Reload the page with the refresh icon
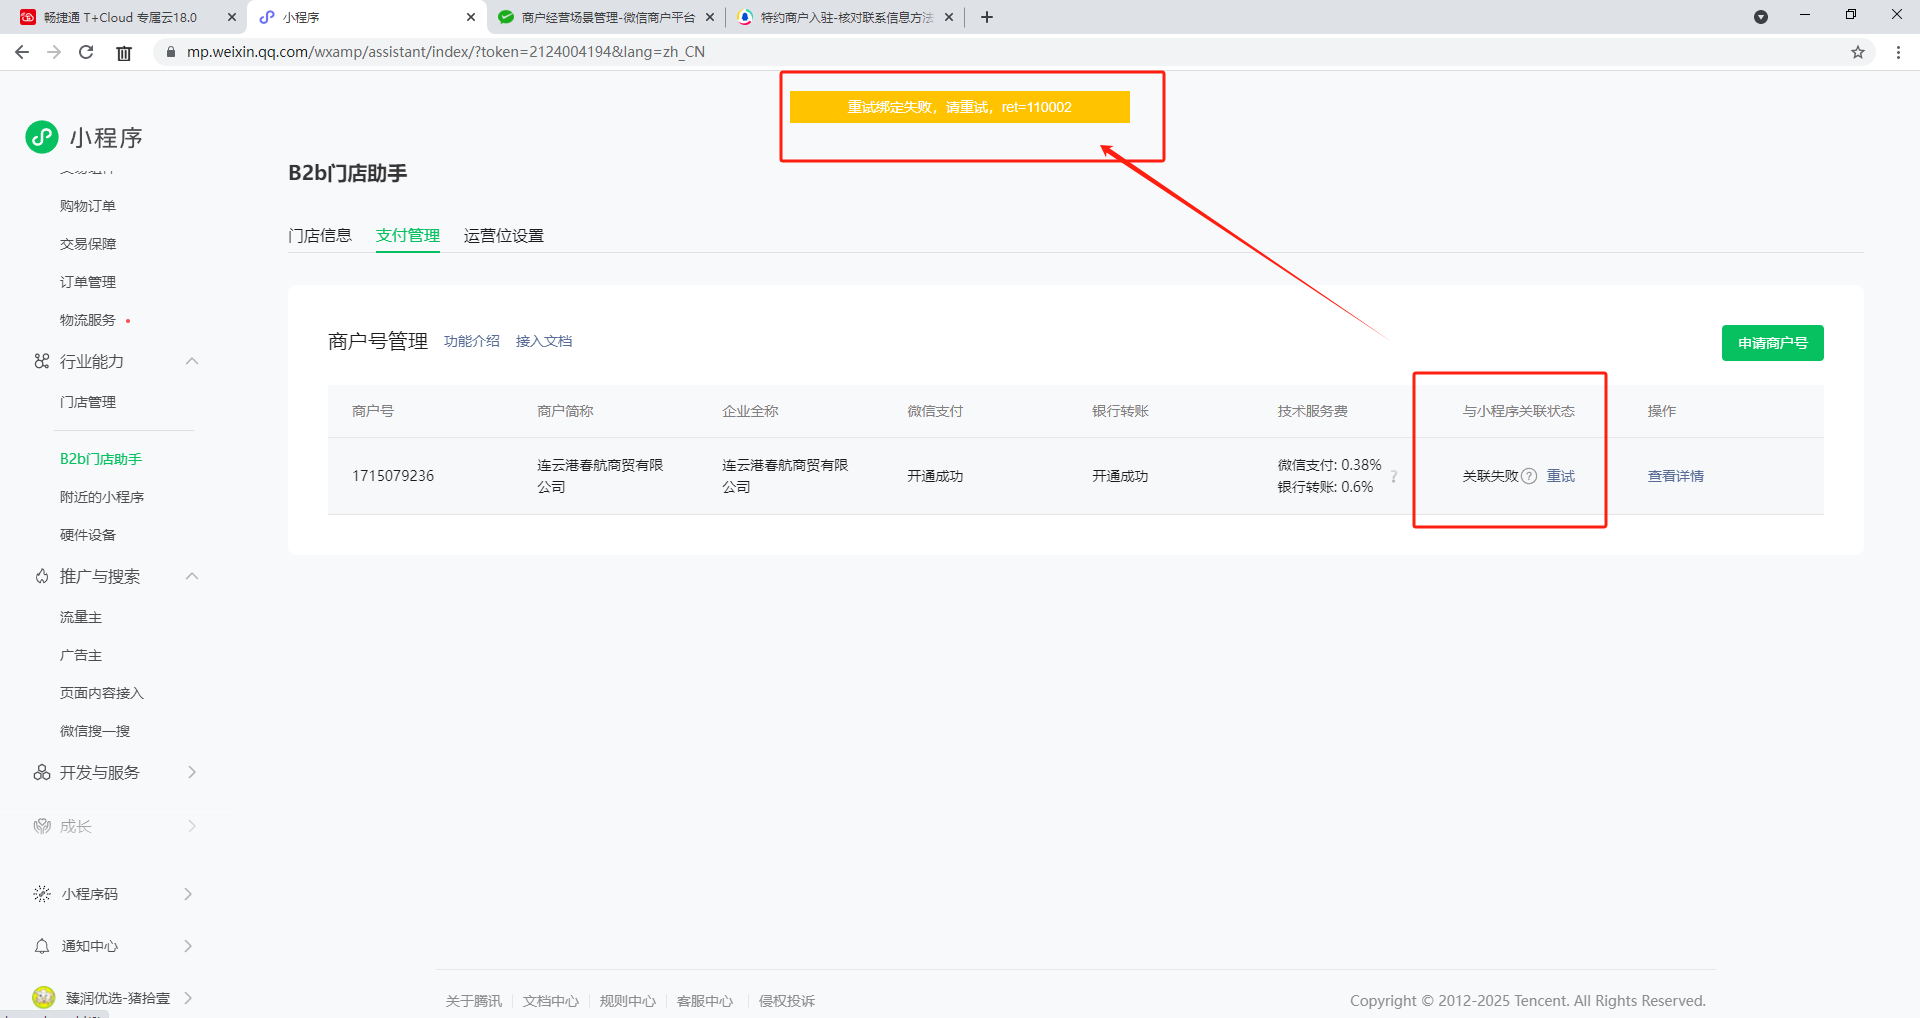Screen dimensions: 1920x1018 (x=86, y=52)
